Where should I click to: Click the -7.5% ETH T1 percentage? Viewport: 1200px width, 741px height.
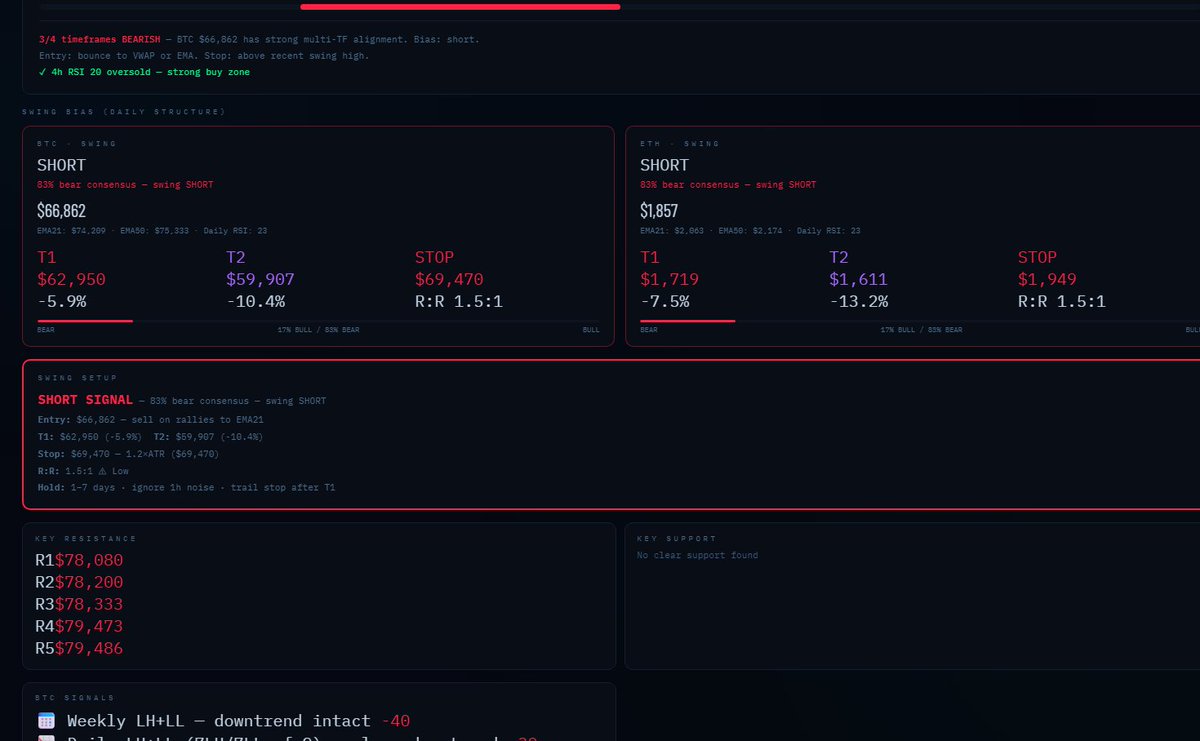pyautogui.click(x=665, y=301)
